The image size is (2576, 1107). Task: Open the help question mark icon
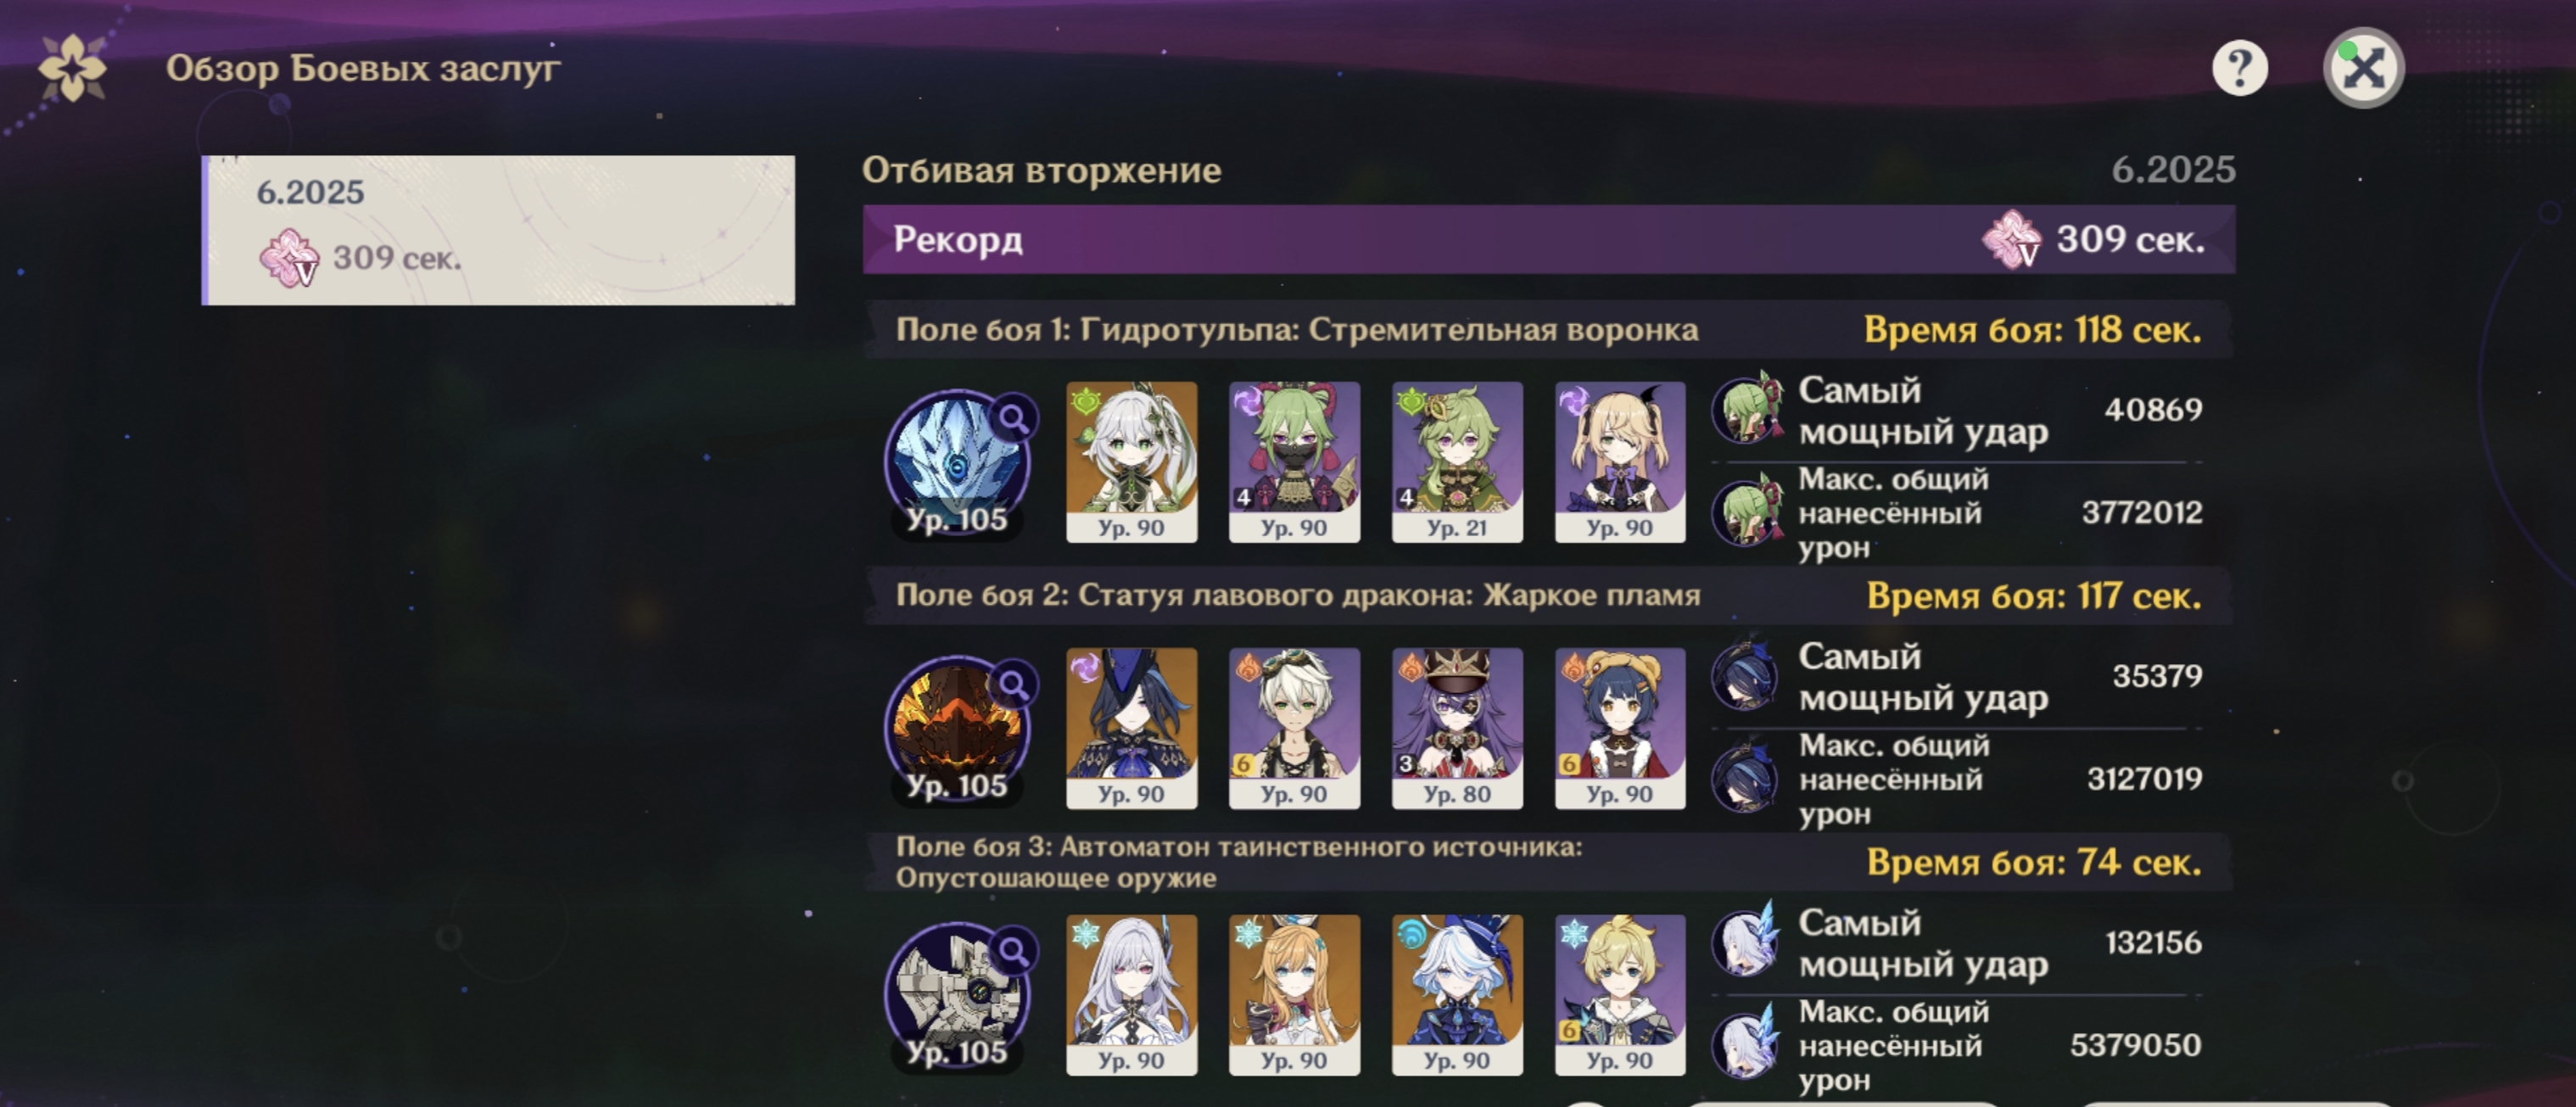coord(2239,69)
